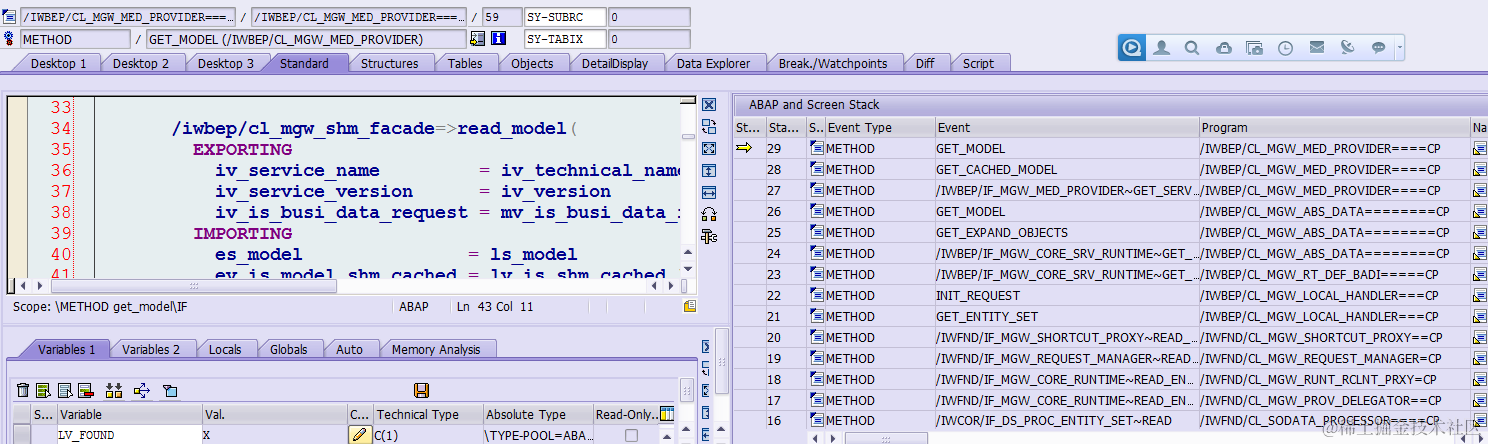Viewport: 1488px width, 444px height.
Task: Click the cloud icon in the floating toolbar
Action: click(1223, 47)
